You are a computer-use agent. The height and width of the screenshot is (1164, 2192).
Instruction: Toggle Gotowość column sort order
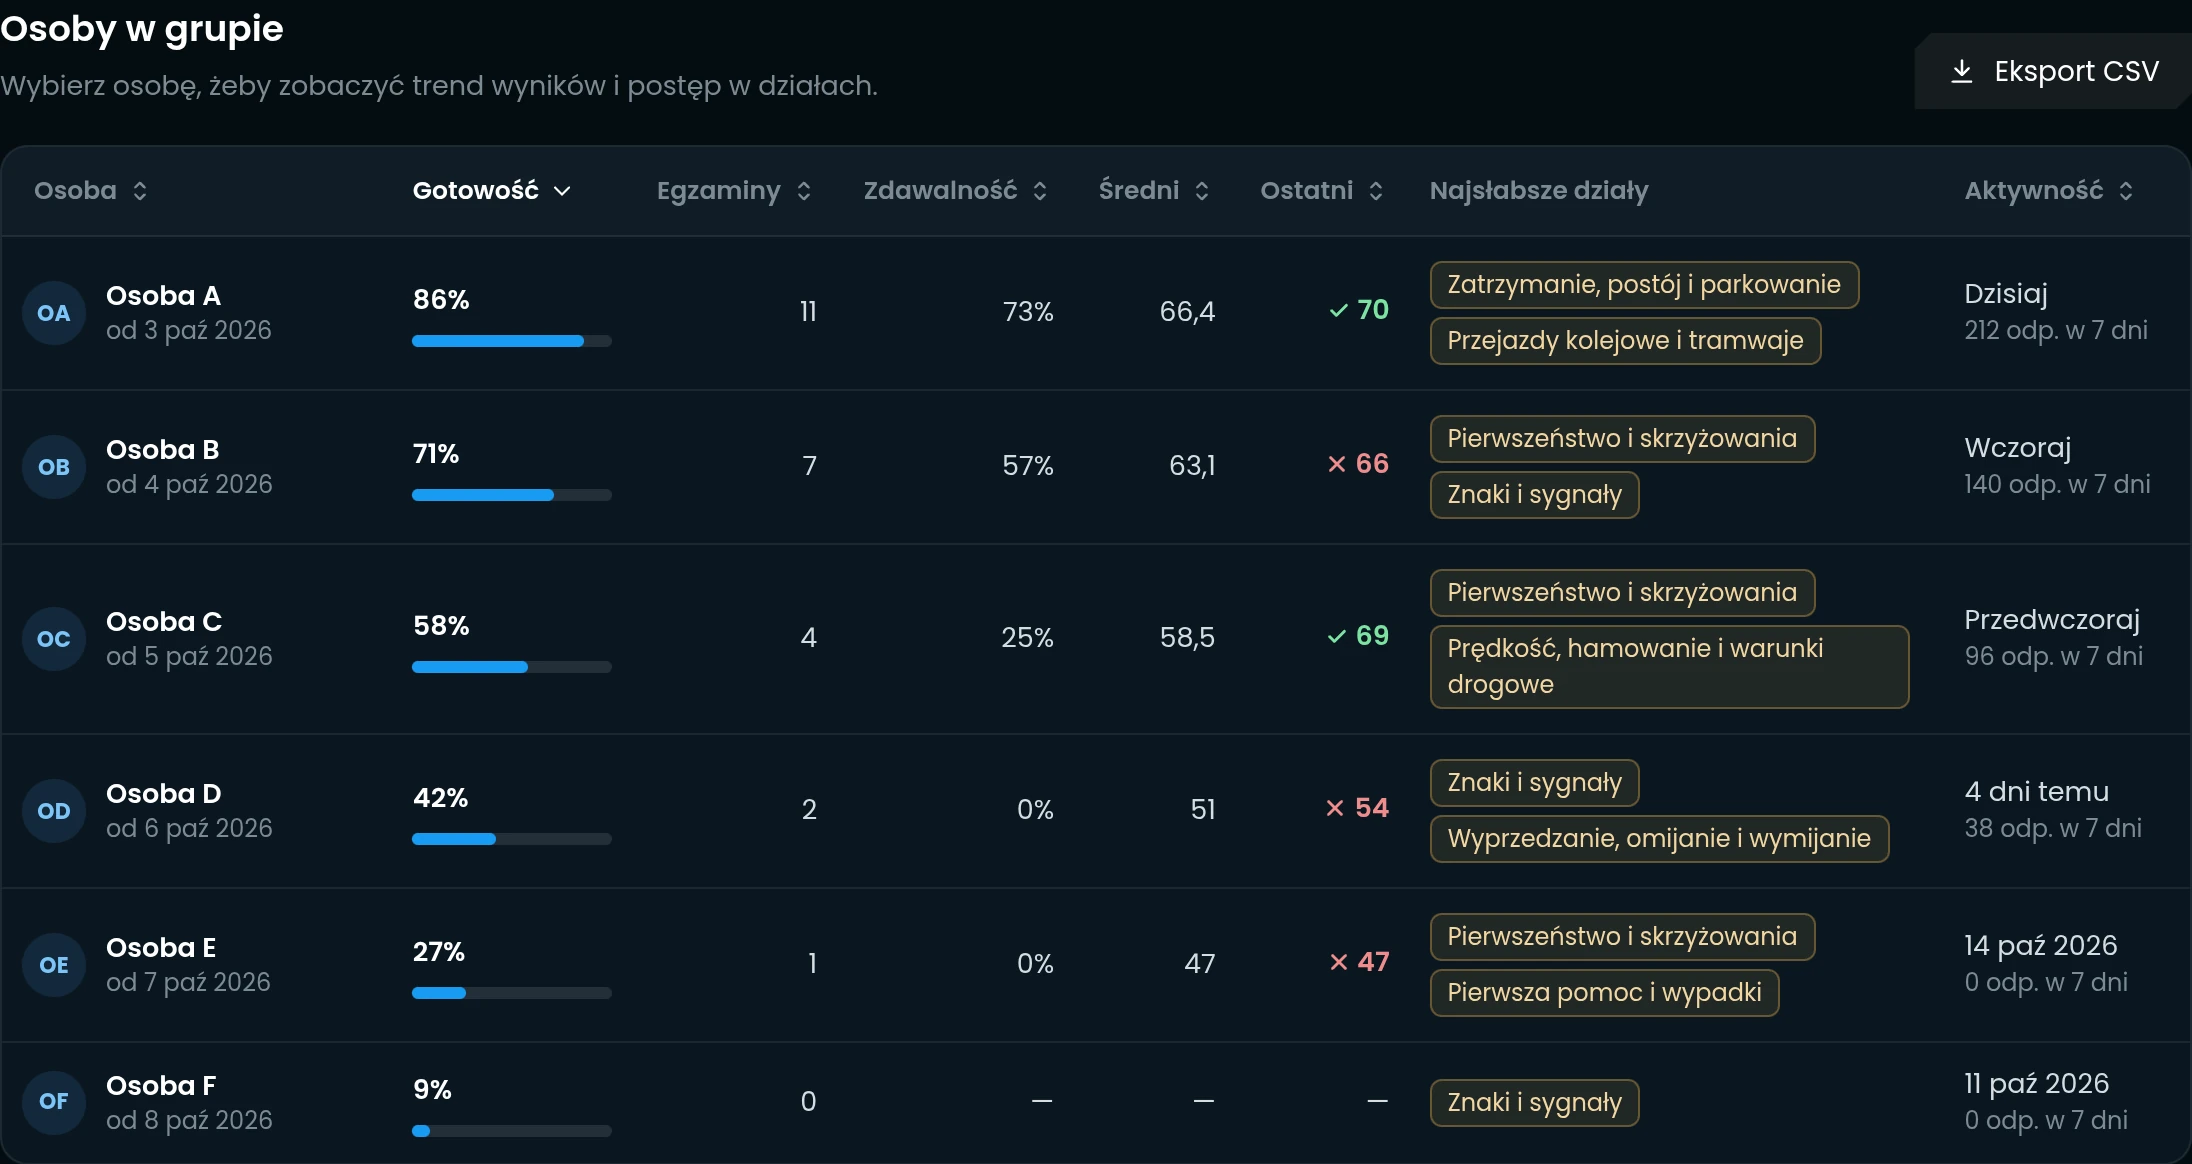[x=491, y=190]
